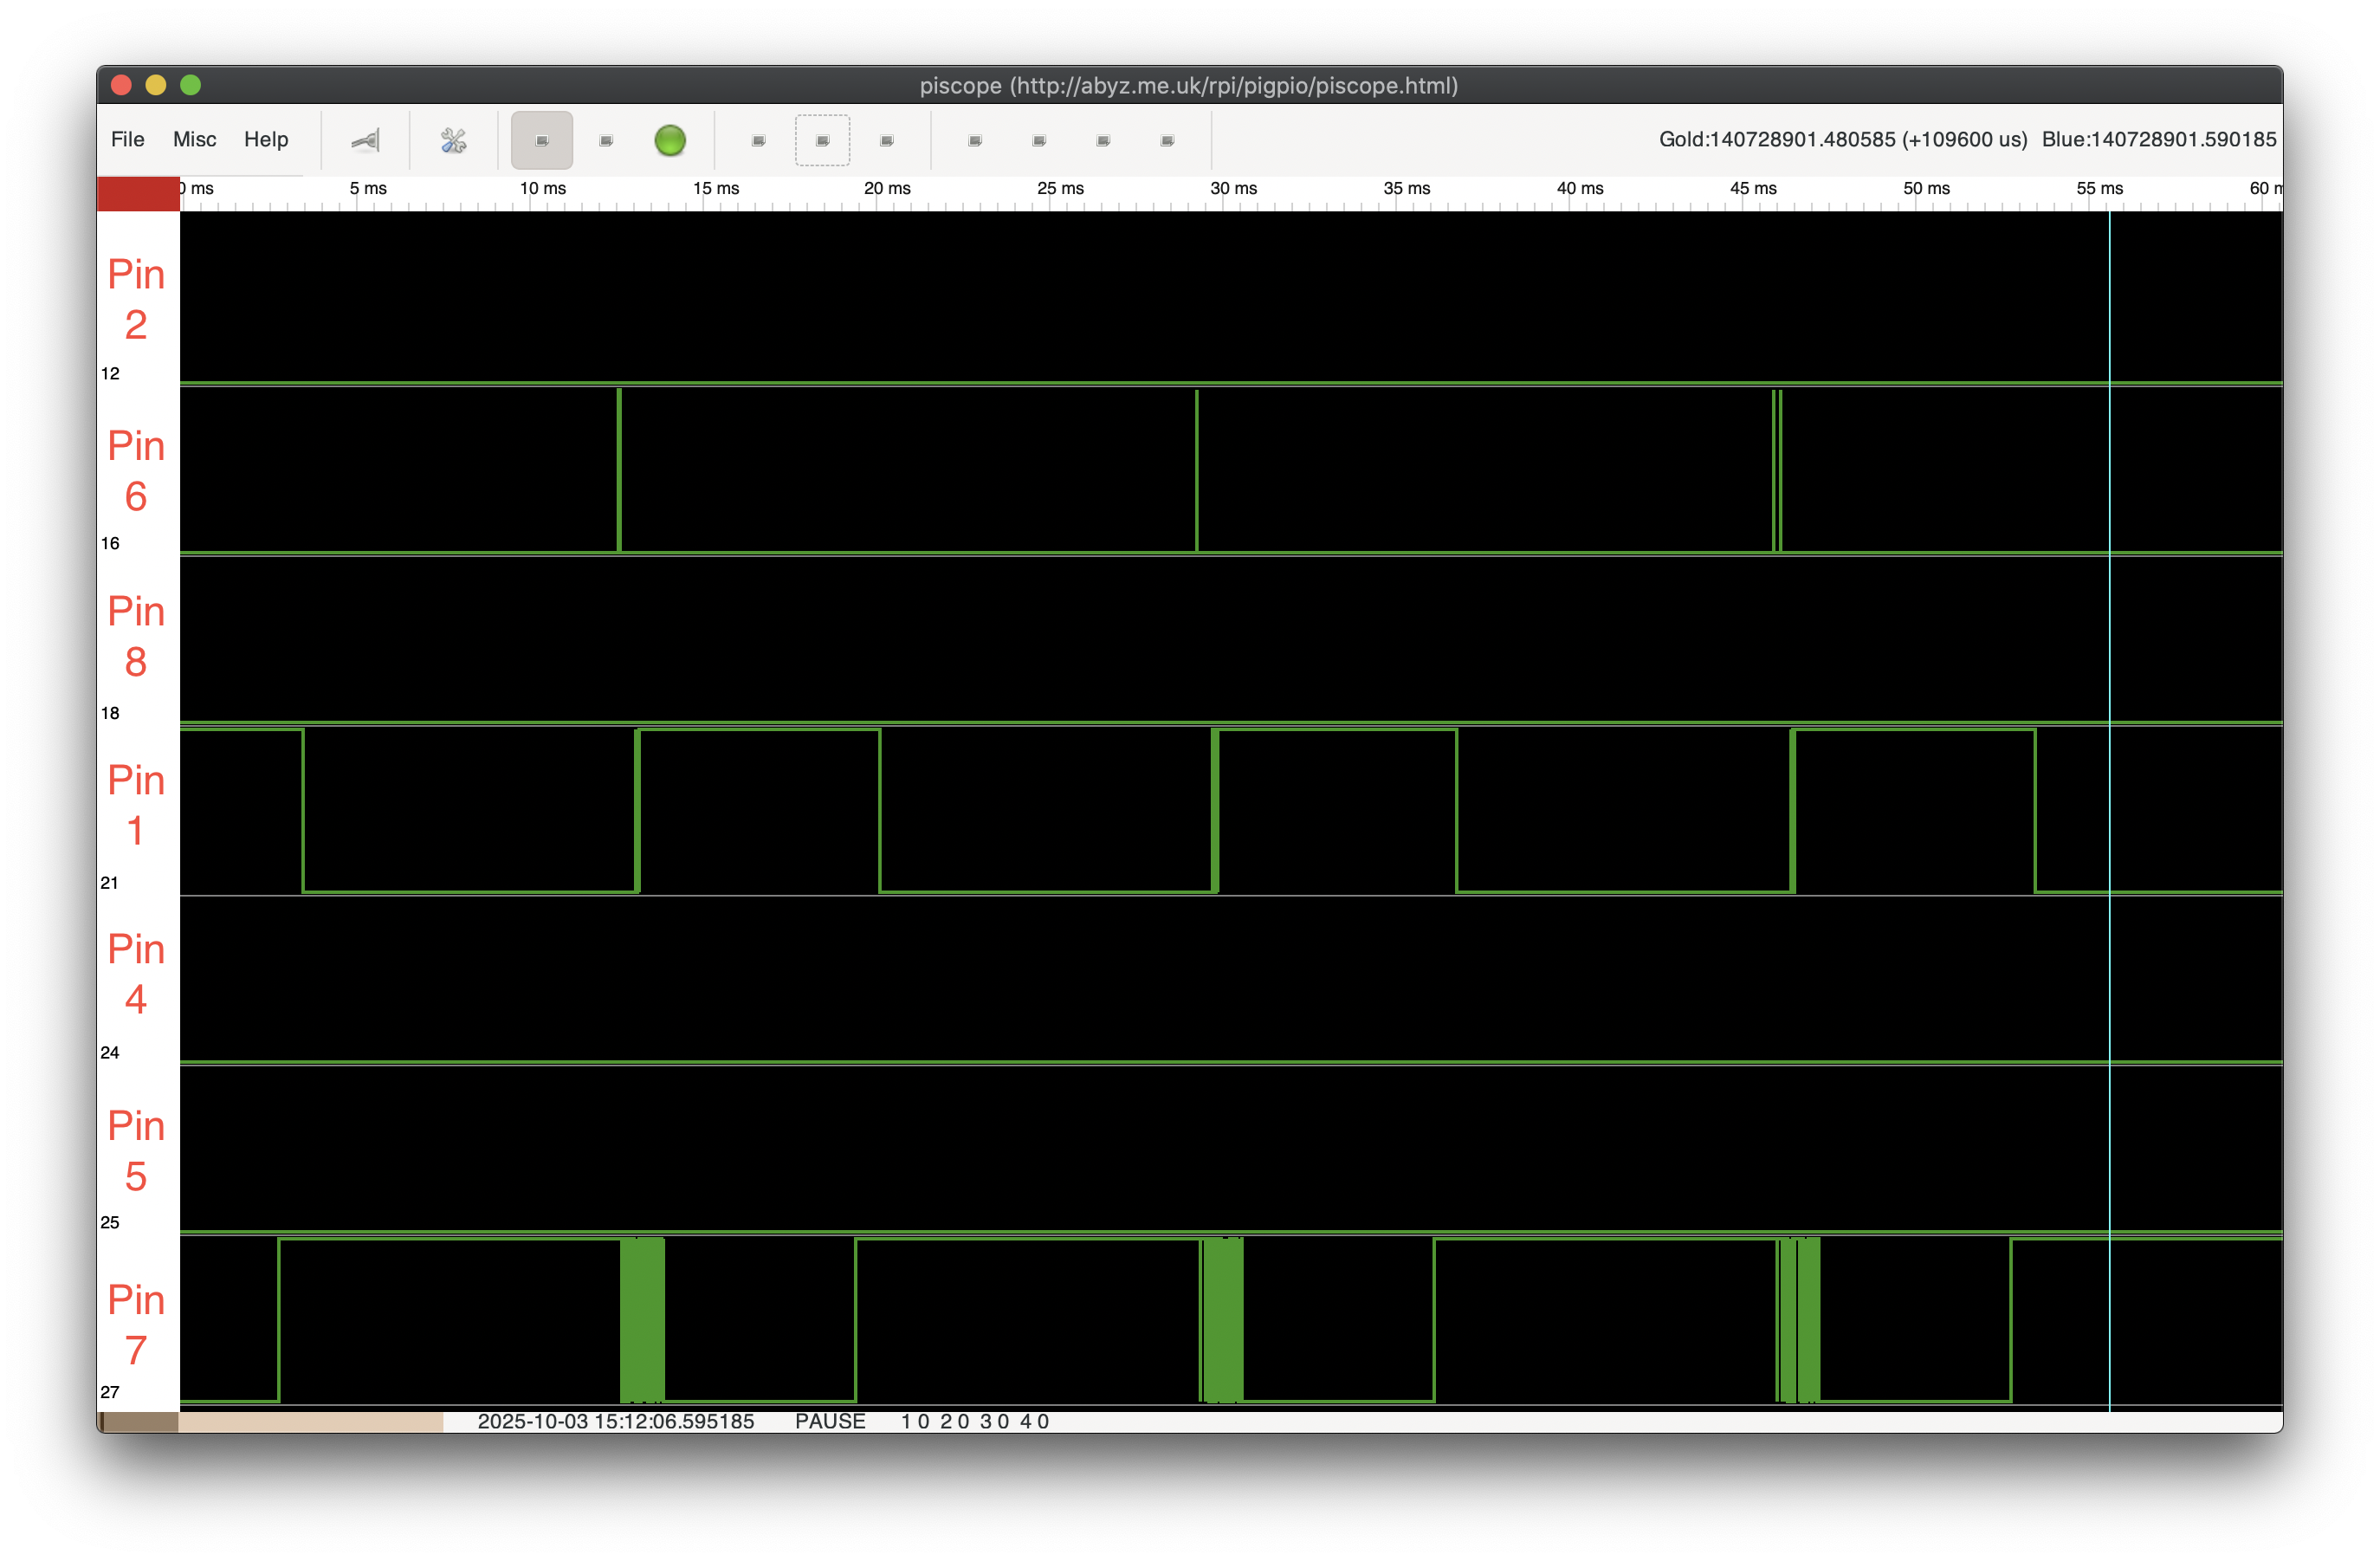Click GPIO number 25 under Pin 5
This screenshot has height=1561, width=2380.
coord(110,1223)
